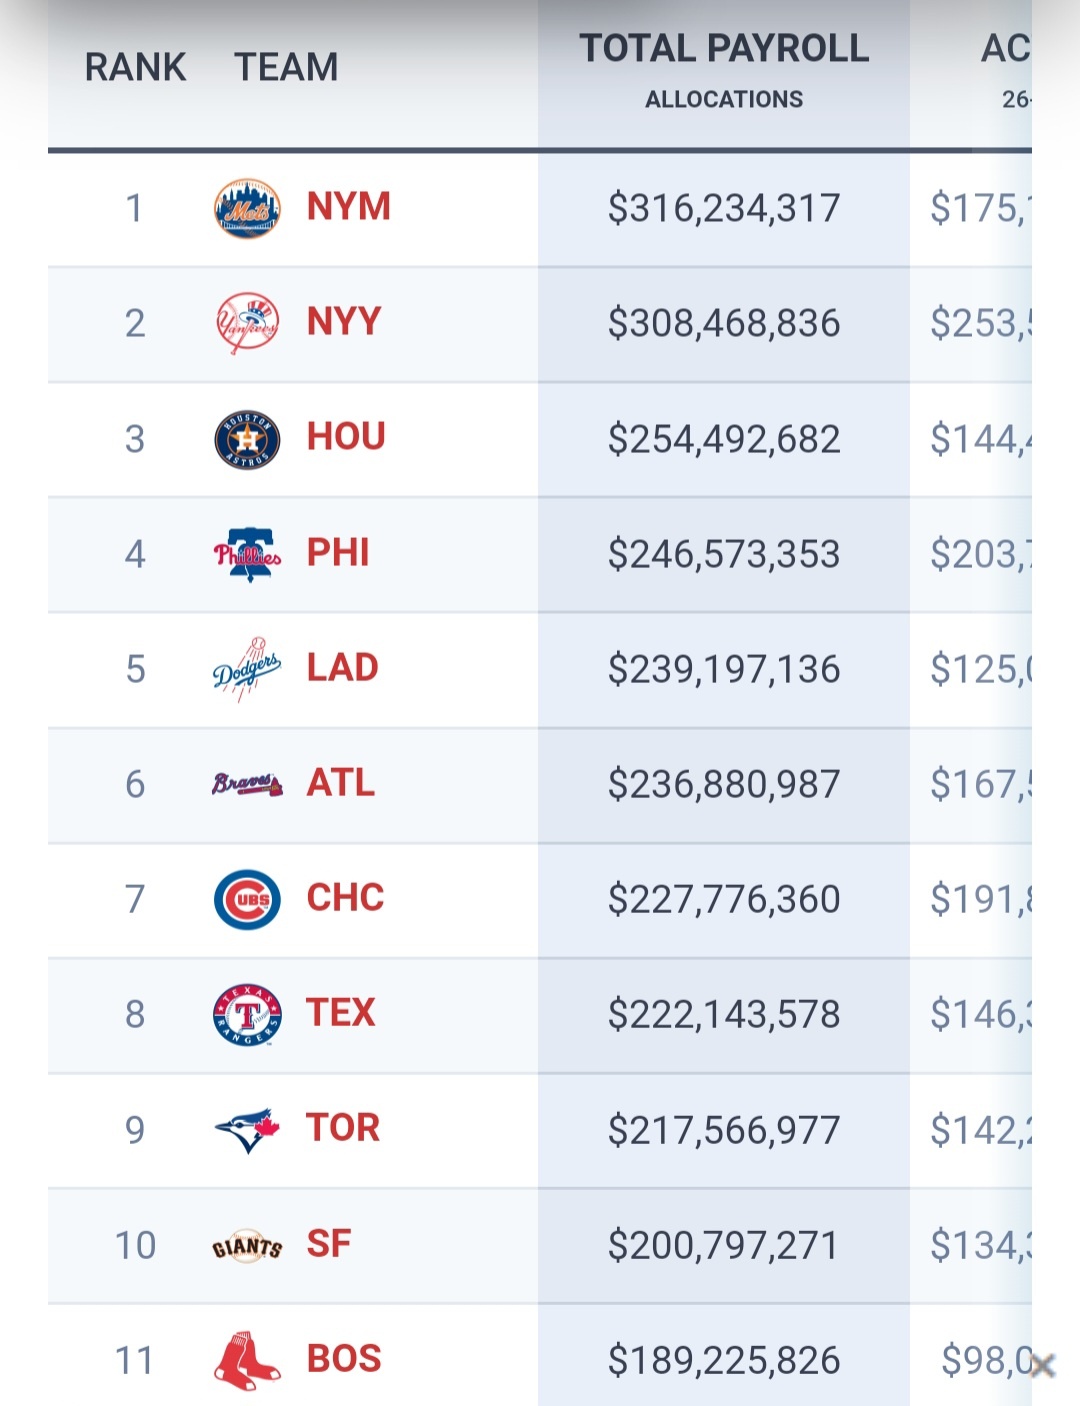This screenshot has height=1406, width=1080.
Task: Click the Mets total payroll $316,234,317
Action: pos(724,208)
